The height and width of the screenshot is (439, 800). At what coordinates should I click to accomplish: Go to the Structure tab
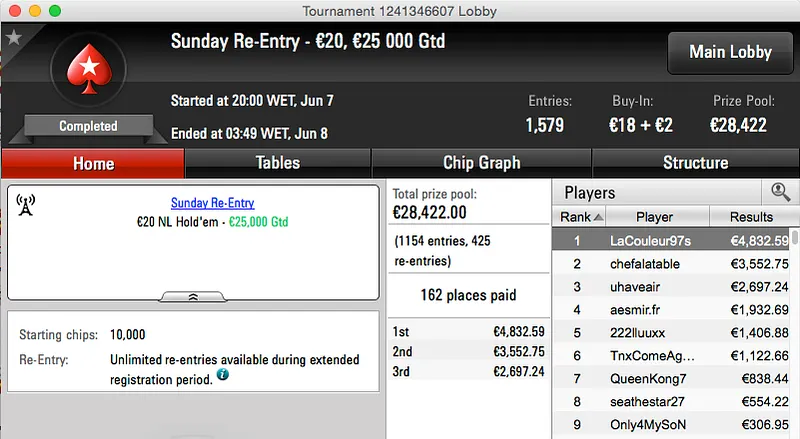coord(695,163)
